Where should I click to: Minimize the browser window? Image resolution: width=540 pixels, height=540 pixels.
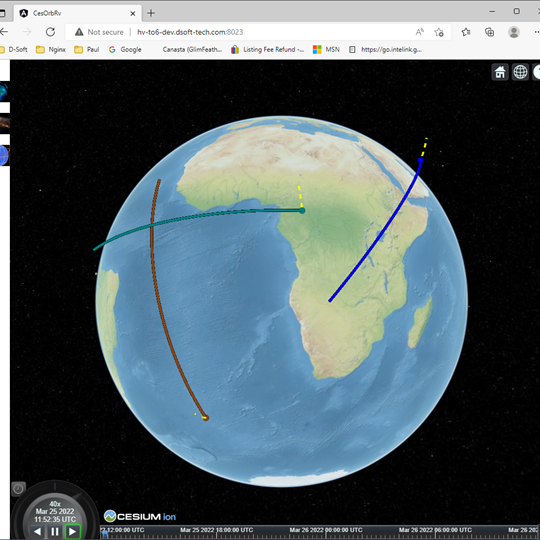click(x=492, y=11)
